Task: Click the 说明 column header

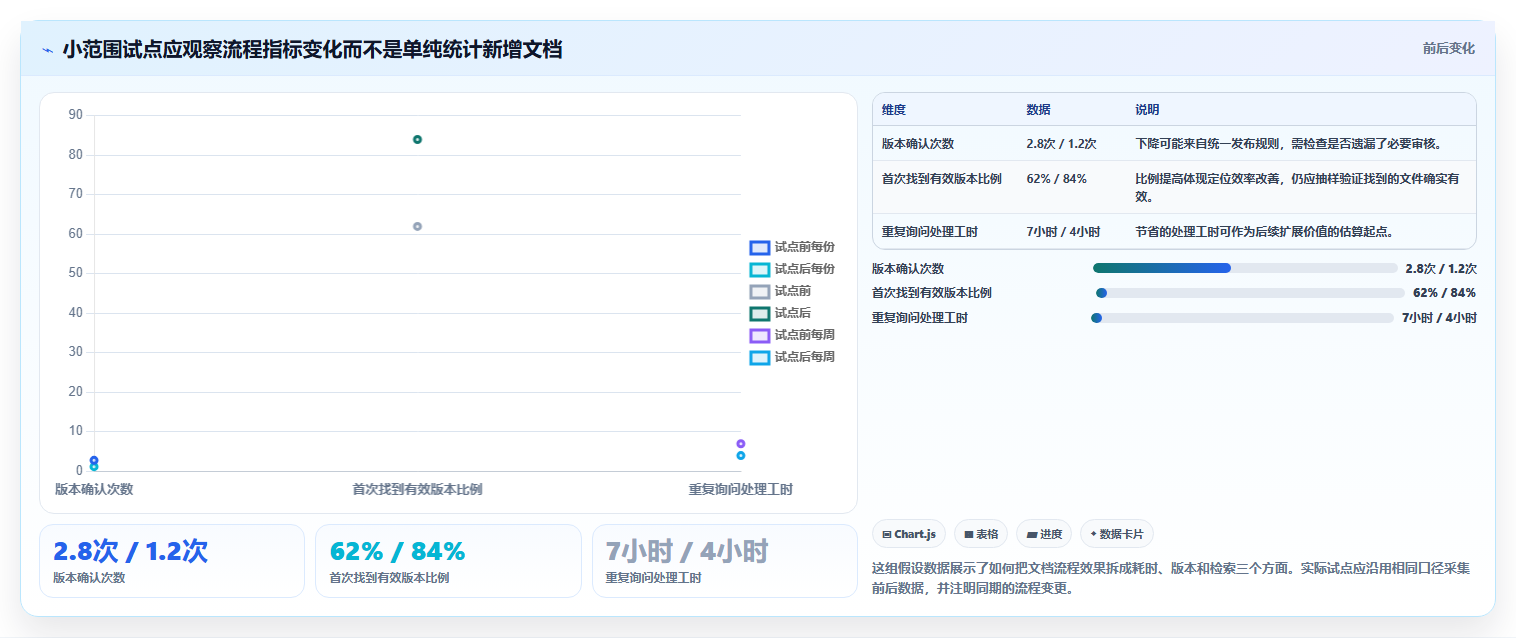Action: click(x=1147, y=110)
